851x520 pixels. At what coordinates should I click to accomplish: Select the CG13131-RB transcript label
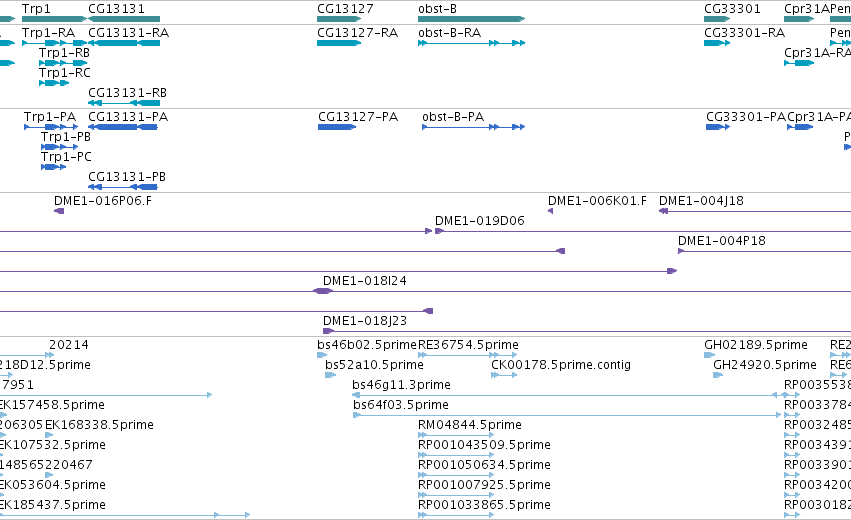128,93
